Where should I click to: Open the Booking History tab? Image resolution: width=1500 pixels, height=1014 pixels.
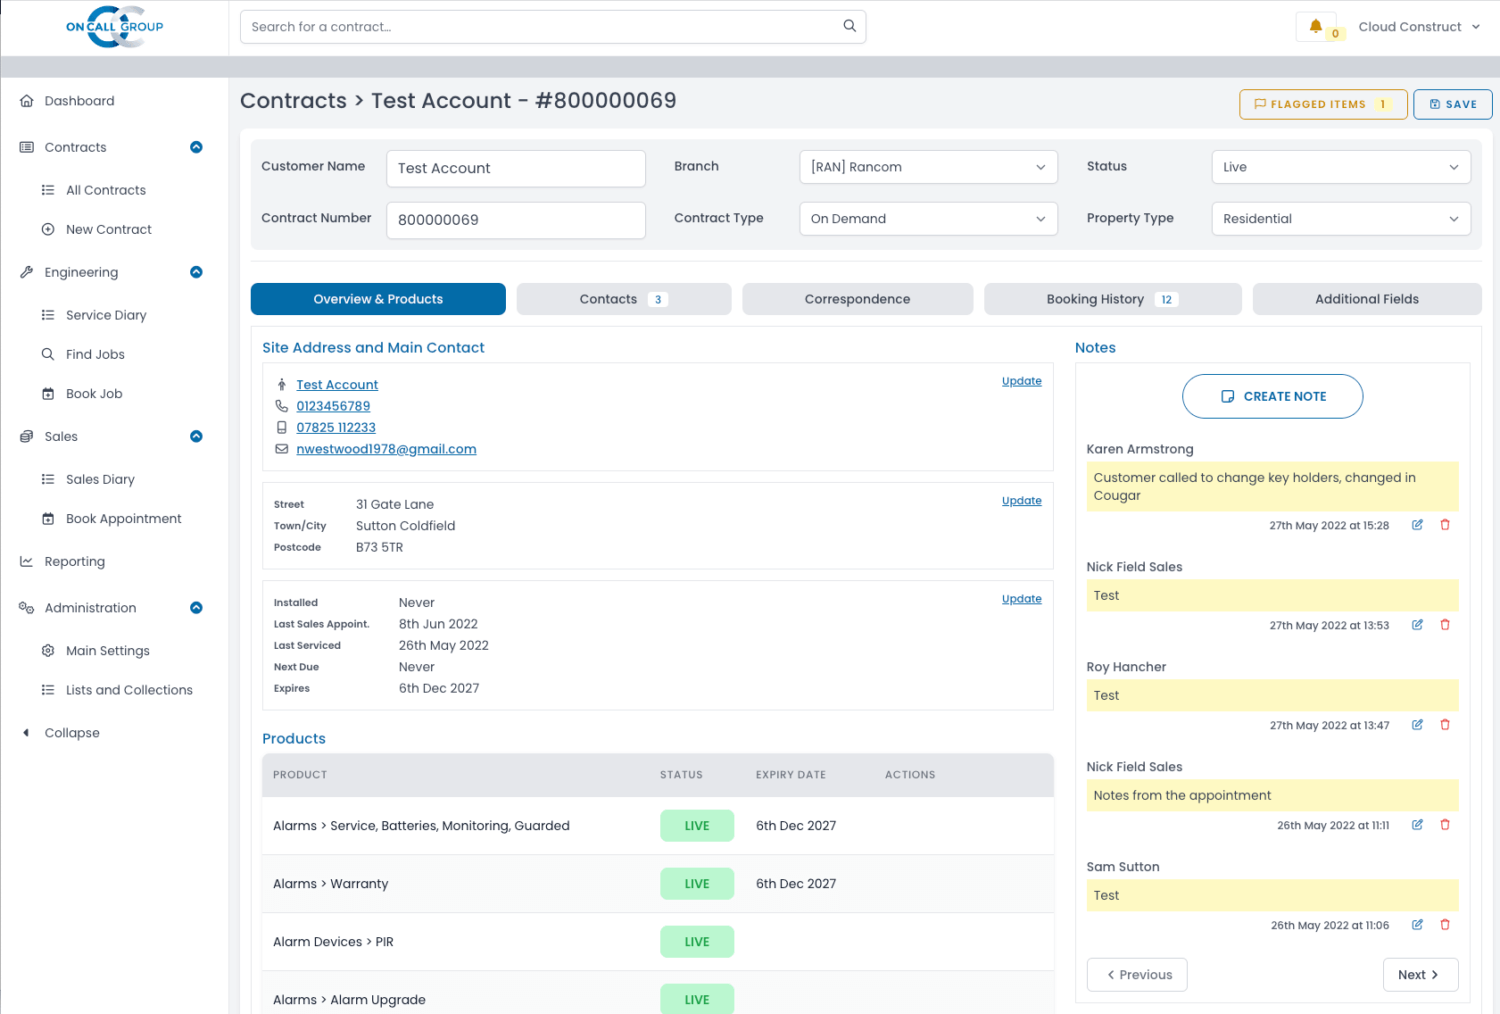pyautogui.click(x=1113, y=299)
